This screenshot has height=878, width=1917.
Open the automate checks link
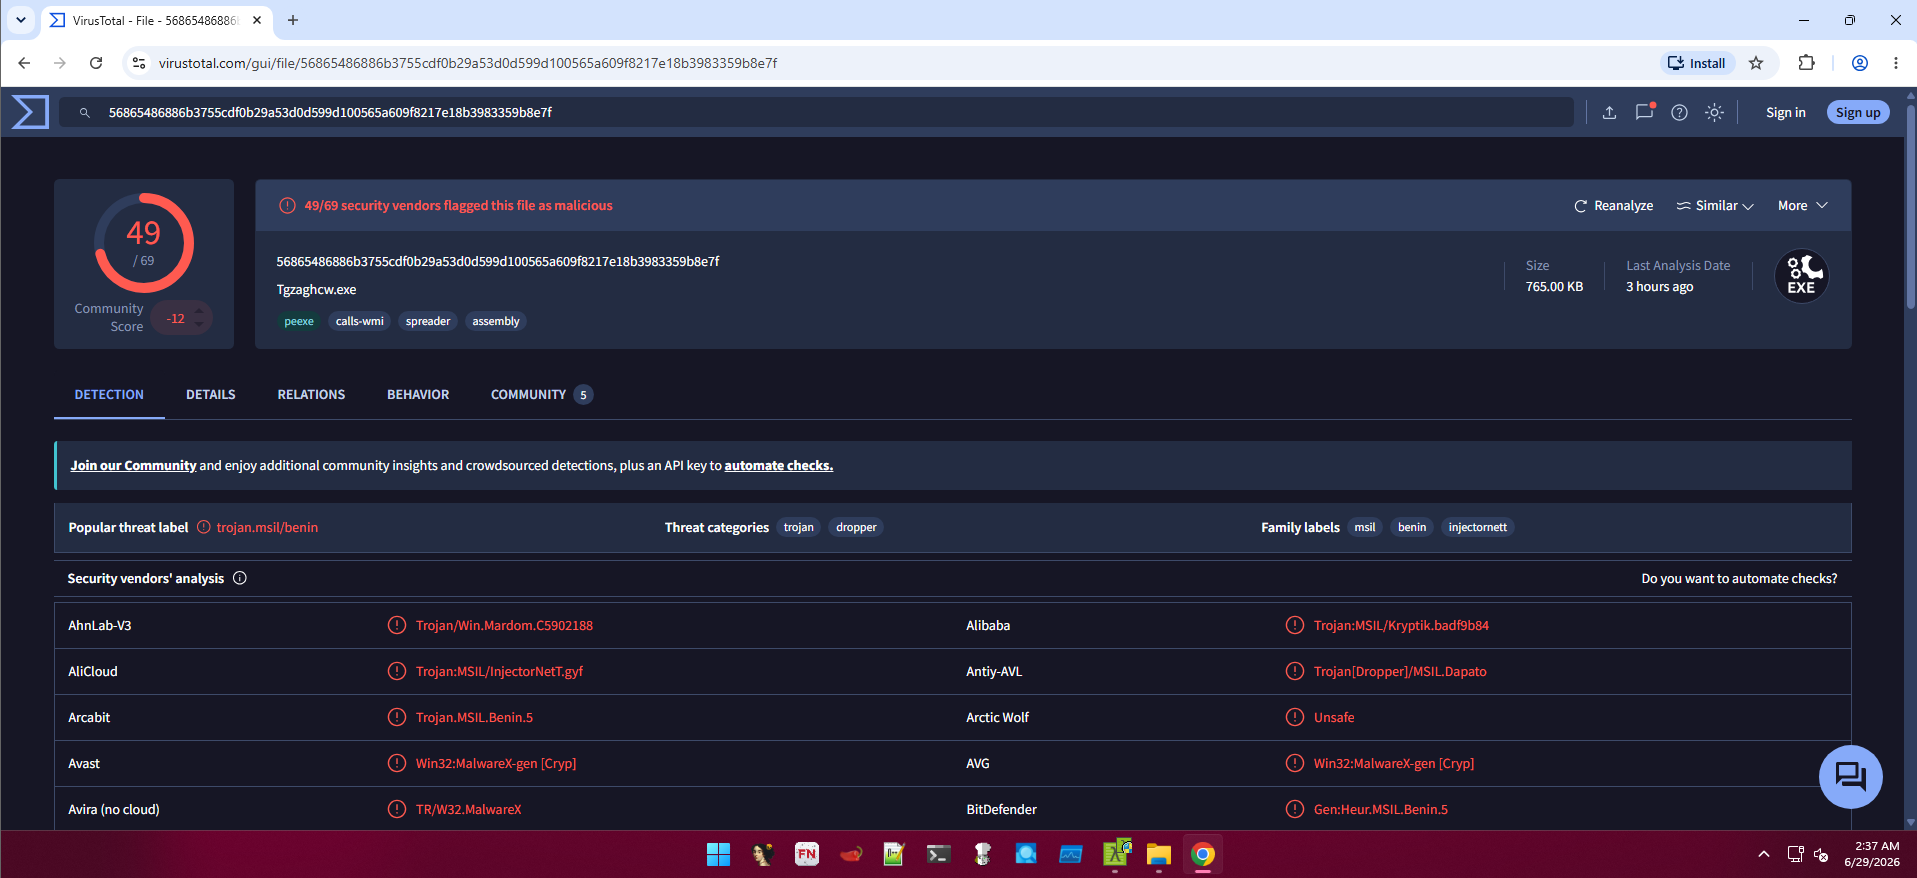tap(778, 466)
